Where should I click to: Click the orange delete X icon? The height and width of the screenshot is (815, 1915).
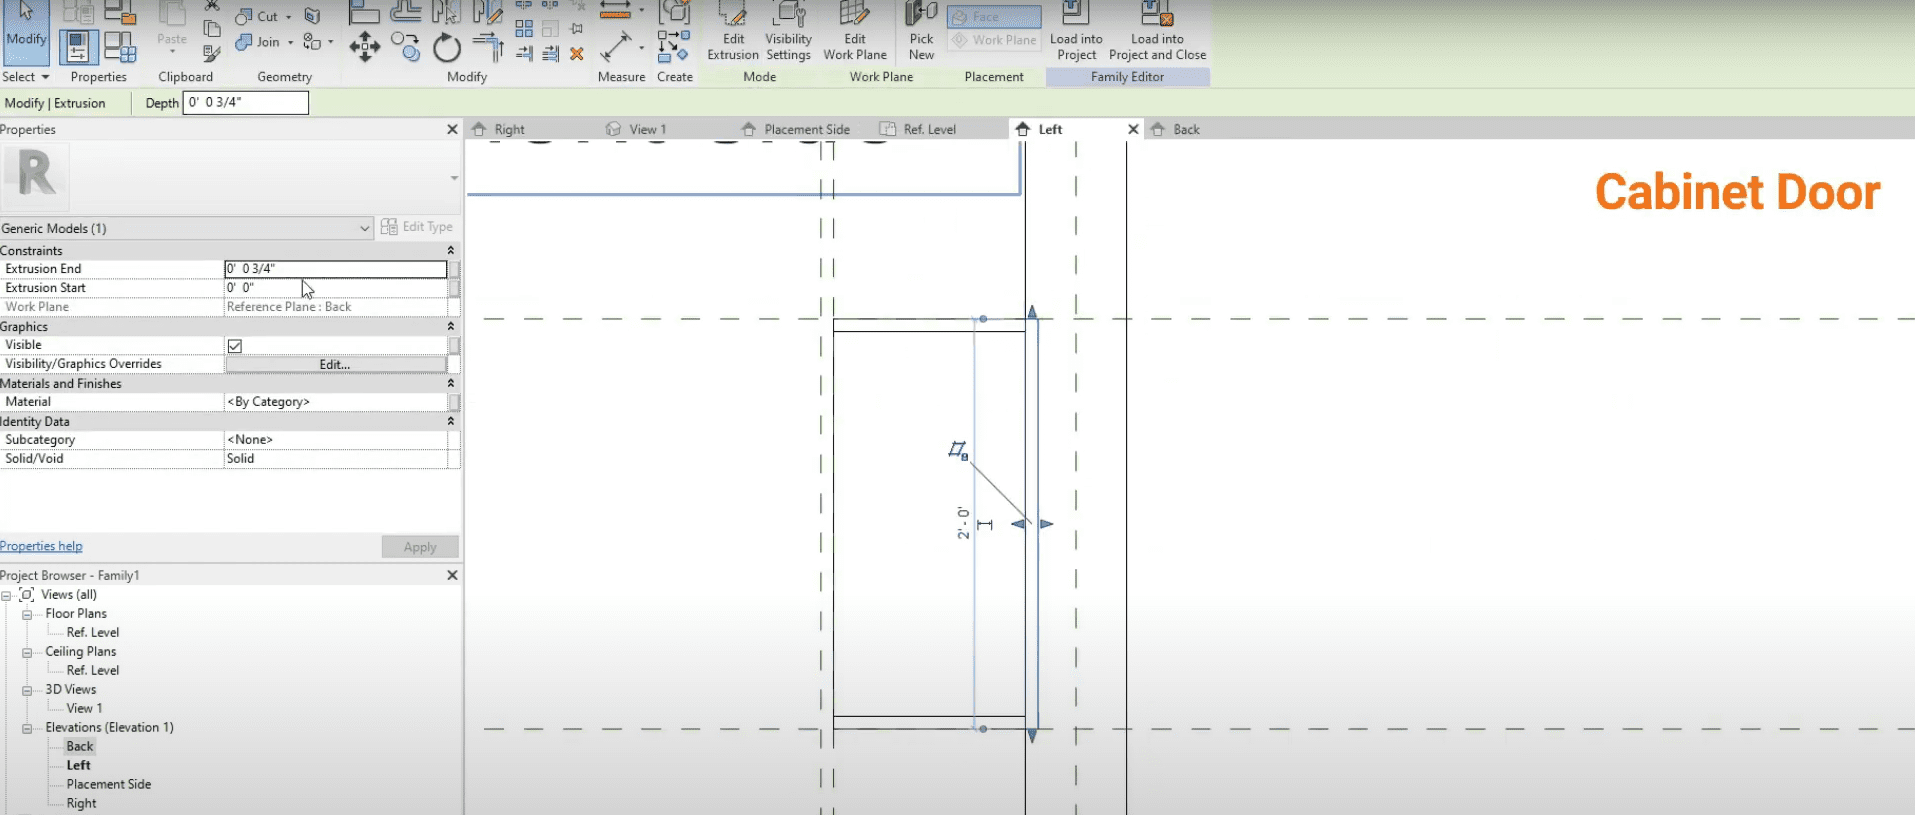click(x=577, y=54)
